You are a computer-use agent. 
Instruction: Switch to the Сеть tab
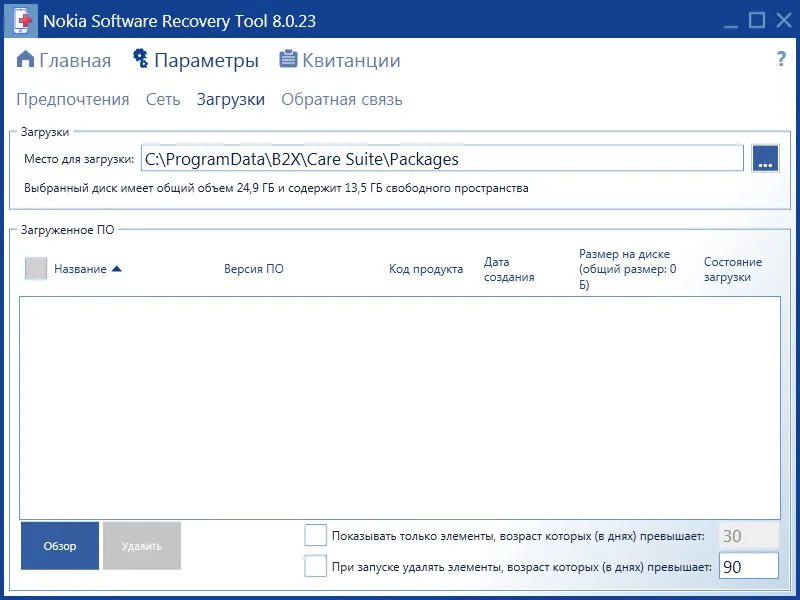point(163,99)
